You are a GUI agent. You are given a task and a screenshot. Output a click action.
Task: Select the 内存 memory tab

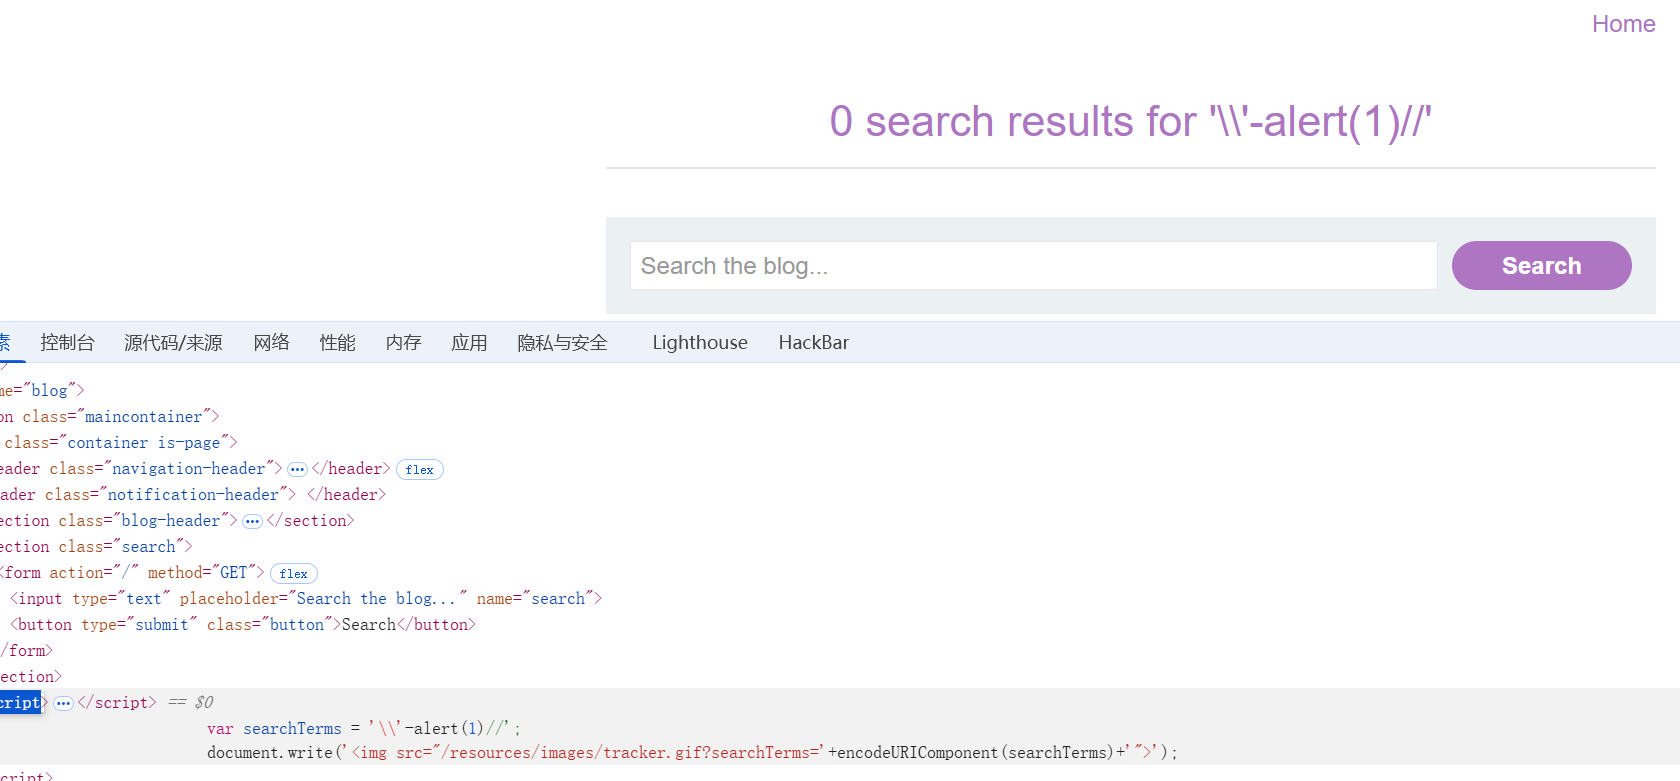[403, 343]
